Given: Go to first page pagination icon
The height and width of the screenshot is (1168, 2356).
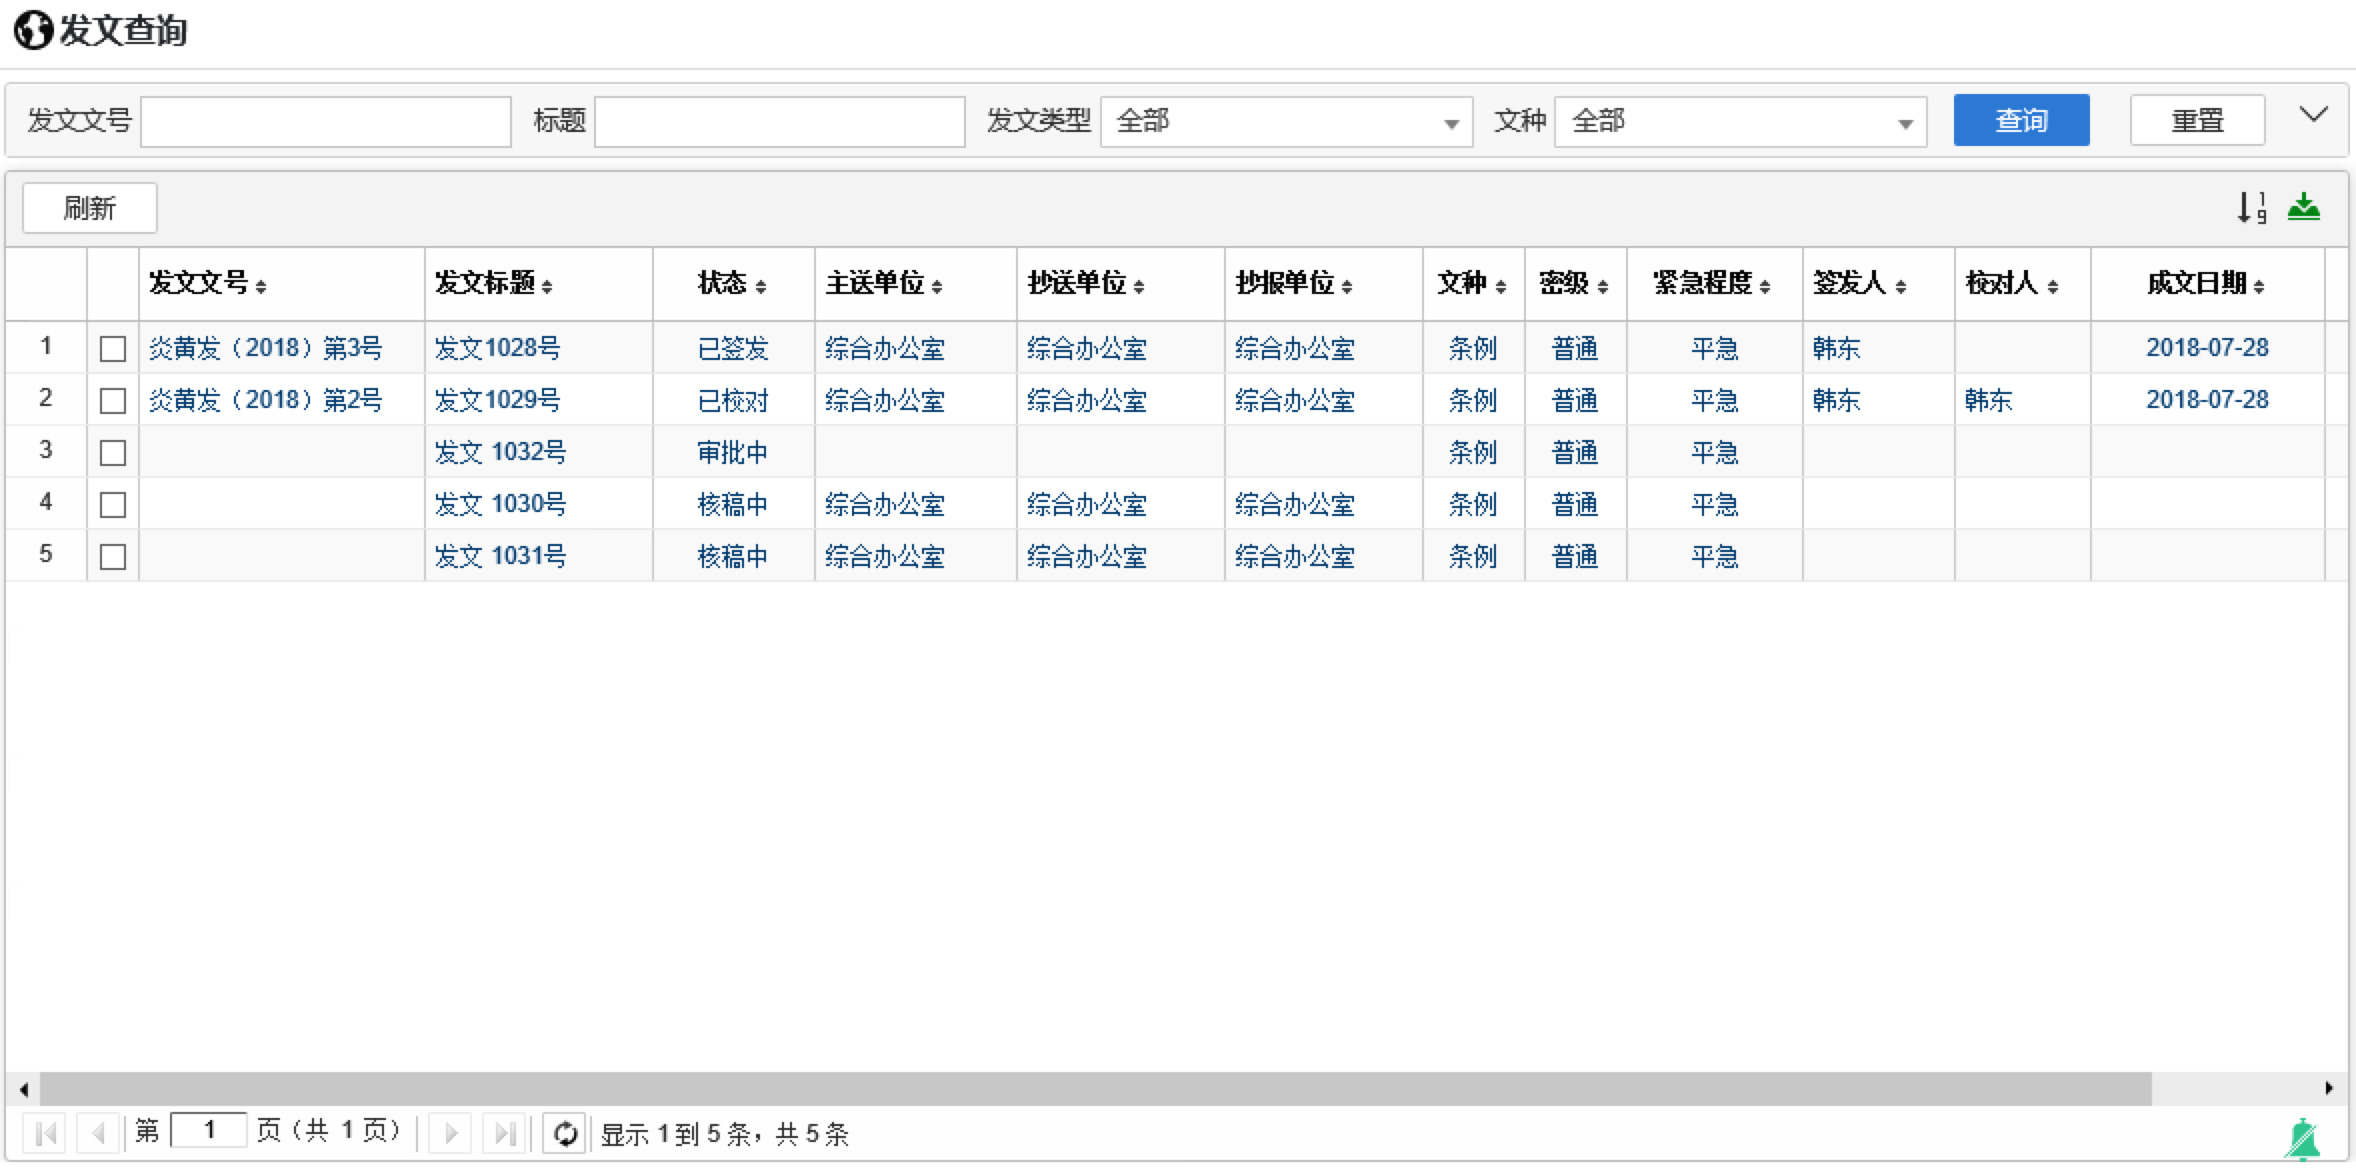Looking at the screenshot, I should 46,1133.
